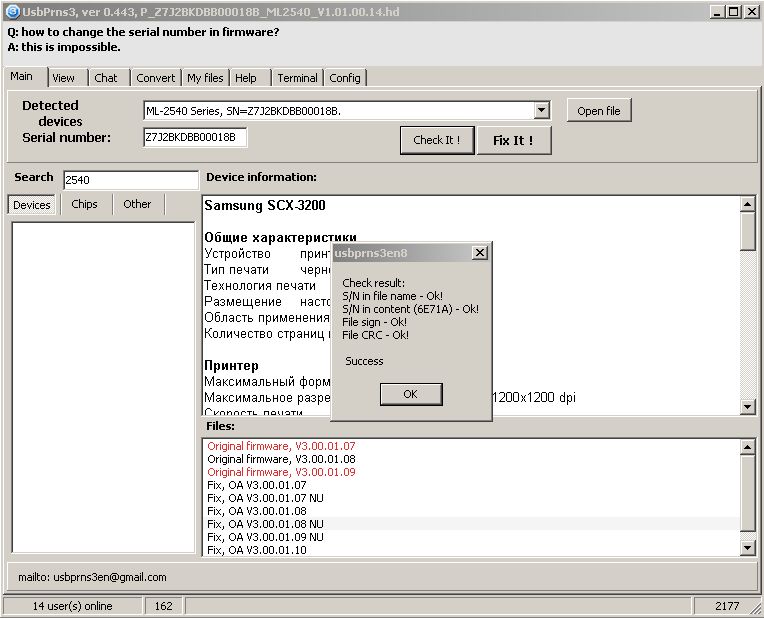
Task: Click the device information scrollbar thumb
Action: coord(747,231)
